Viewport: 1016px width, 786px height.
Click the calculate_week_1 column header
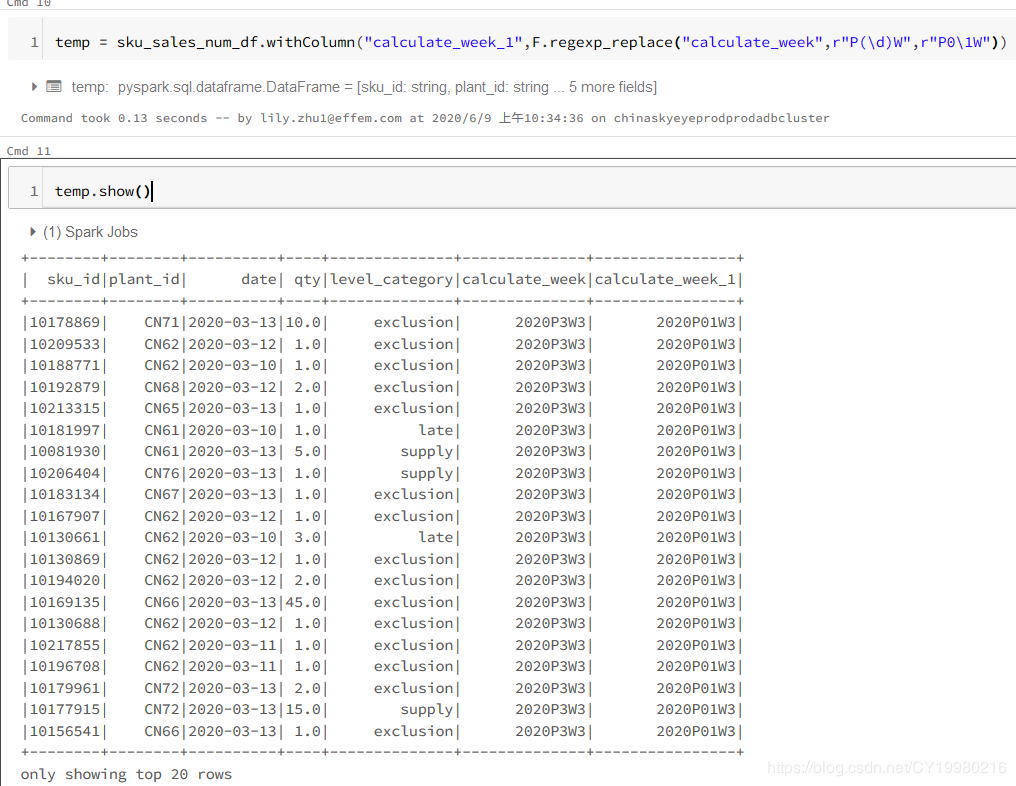665,279
